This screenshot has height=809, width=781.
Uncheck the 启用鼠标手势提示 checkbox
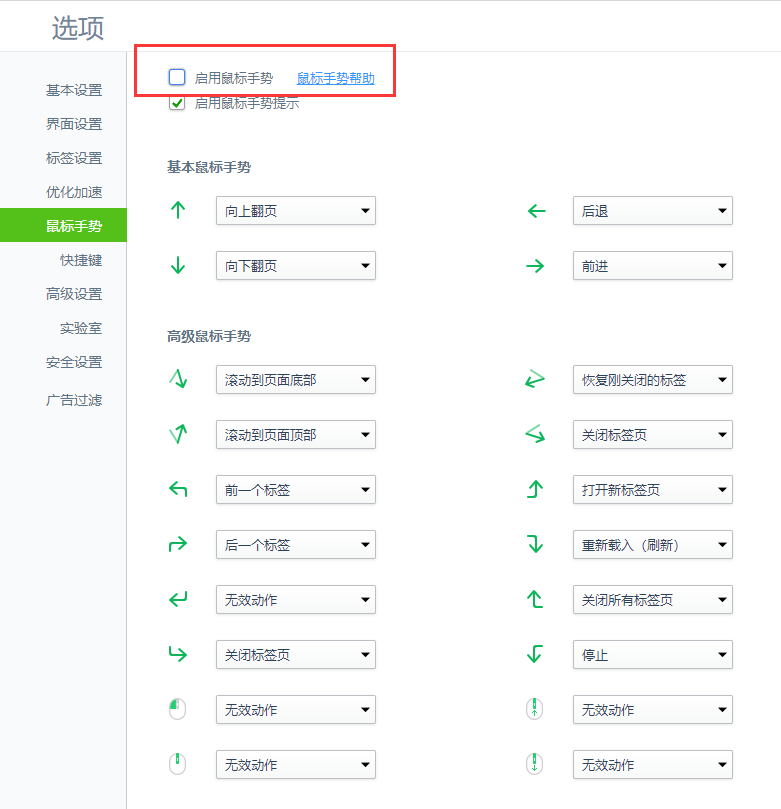coord(177,103)
